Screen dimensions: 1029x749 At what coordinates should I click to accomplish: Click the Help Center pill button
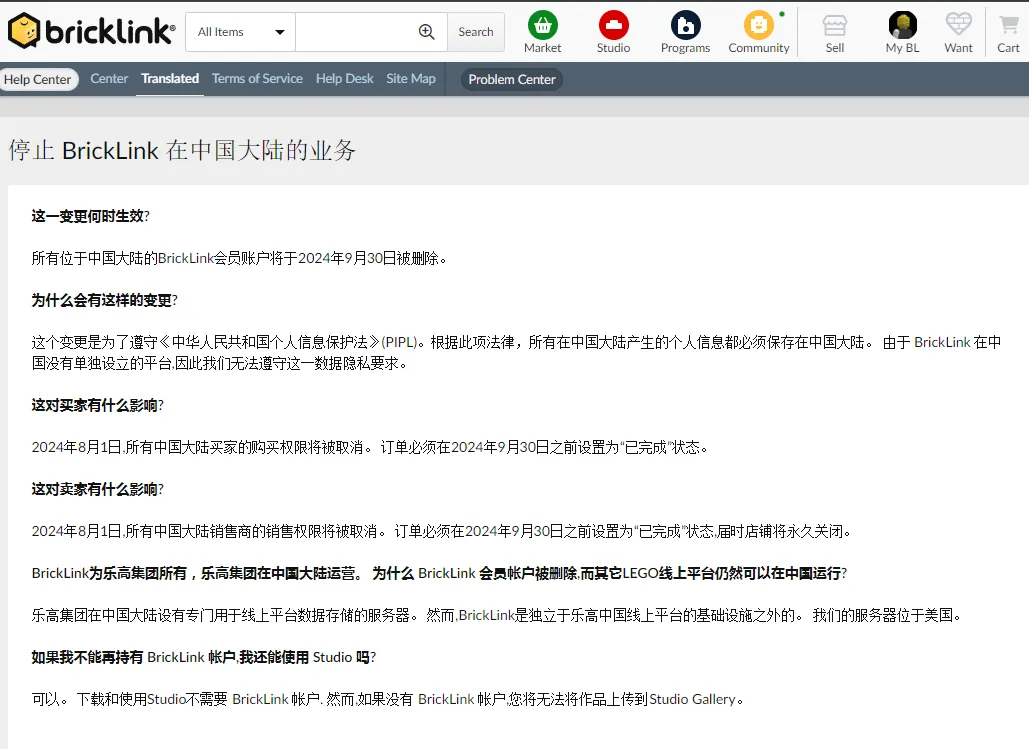[x=37, y=79]
